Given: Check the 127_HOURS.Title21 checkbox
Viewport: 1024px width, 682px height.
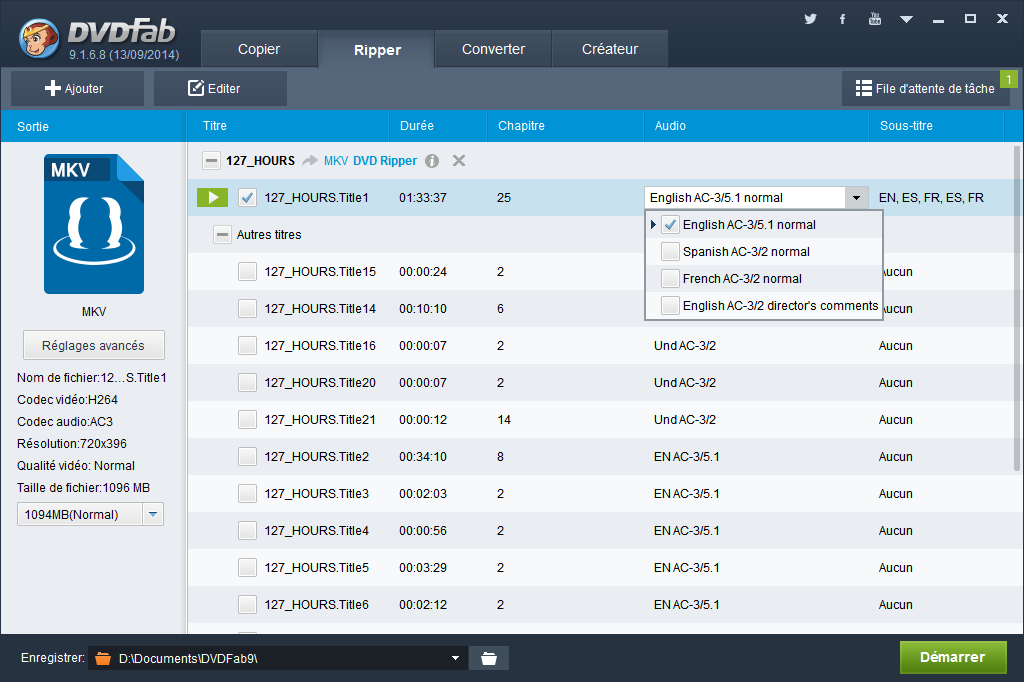Looking at the screenshot, I should pyautogui.click(x=247, y=419).
